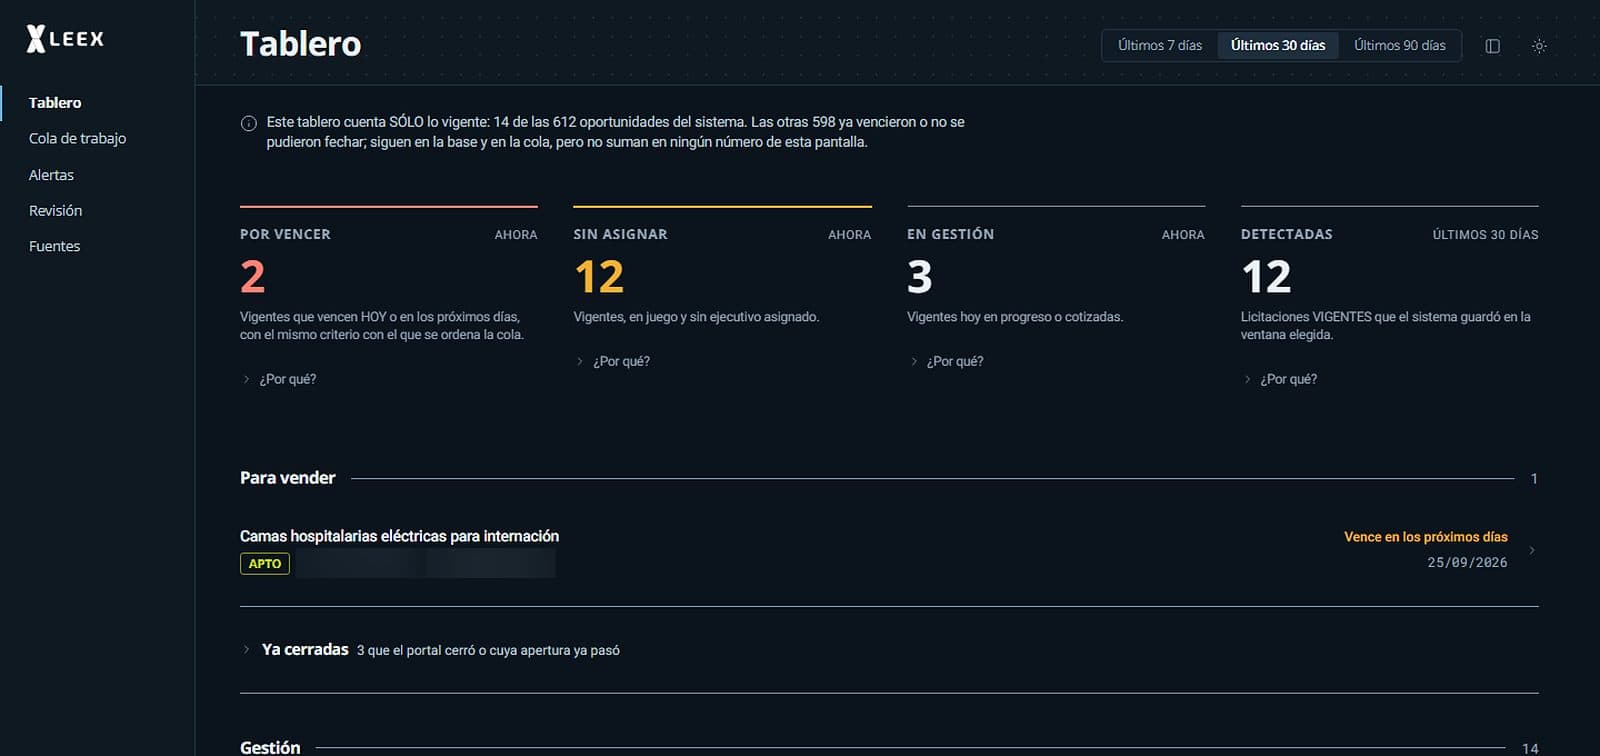Open Cola de trabajo in the sidebar
This screenshot has width=1600, height=756.
coord(77,138)
